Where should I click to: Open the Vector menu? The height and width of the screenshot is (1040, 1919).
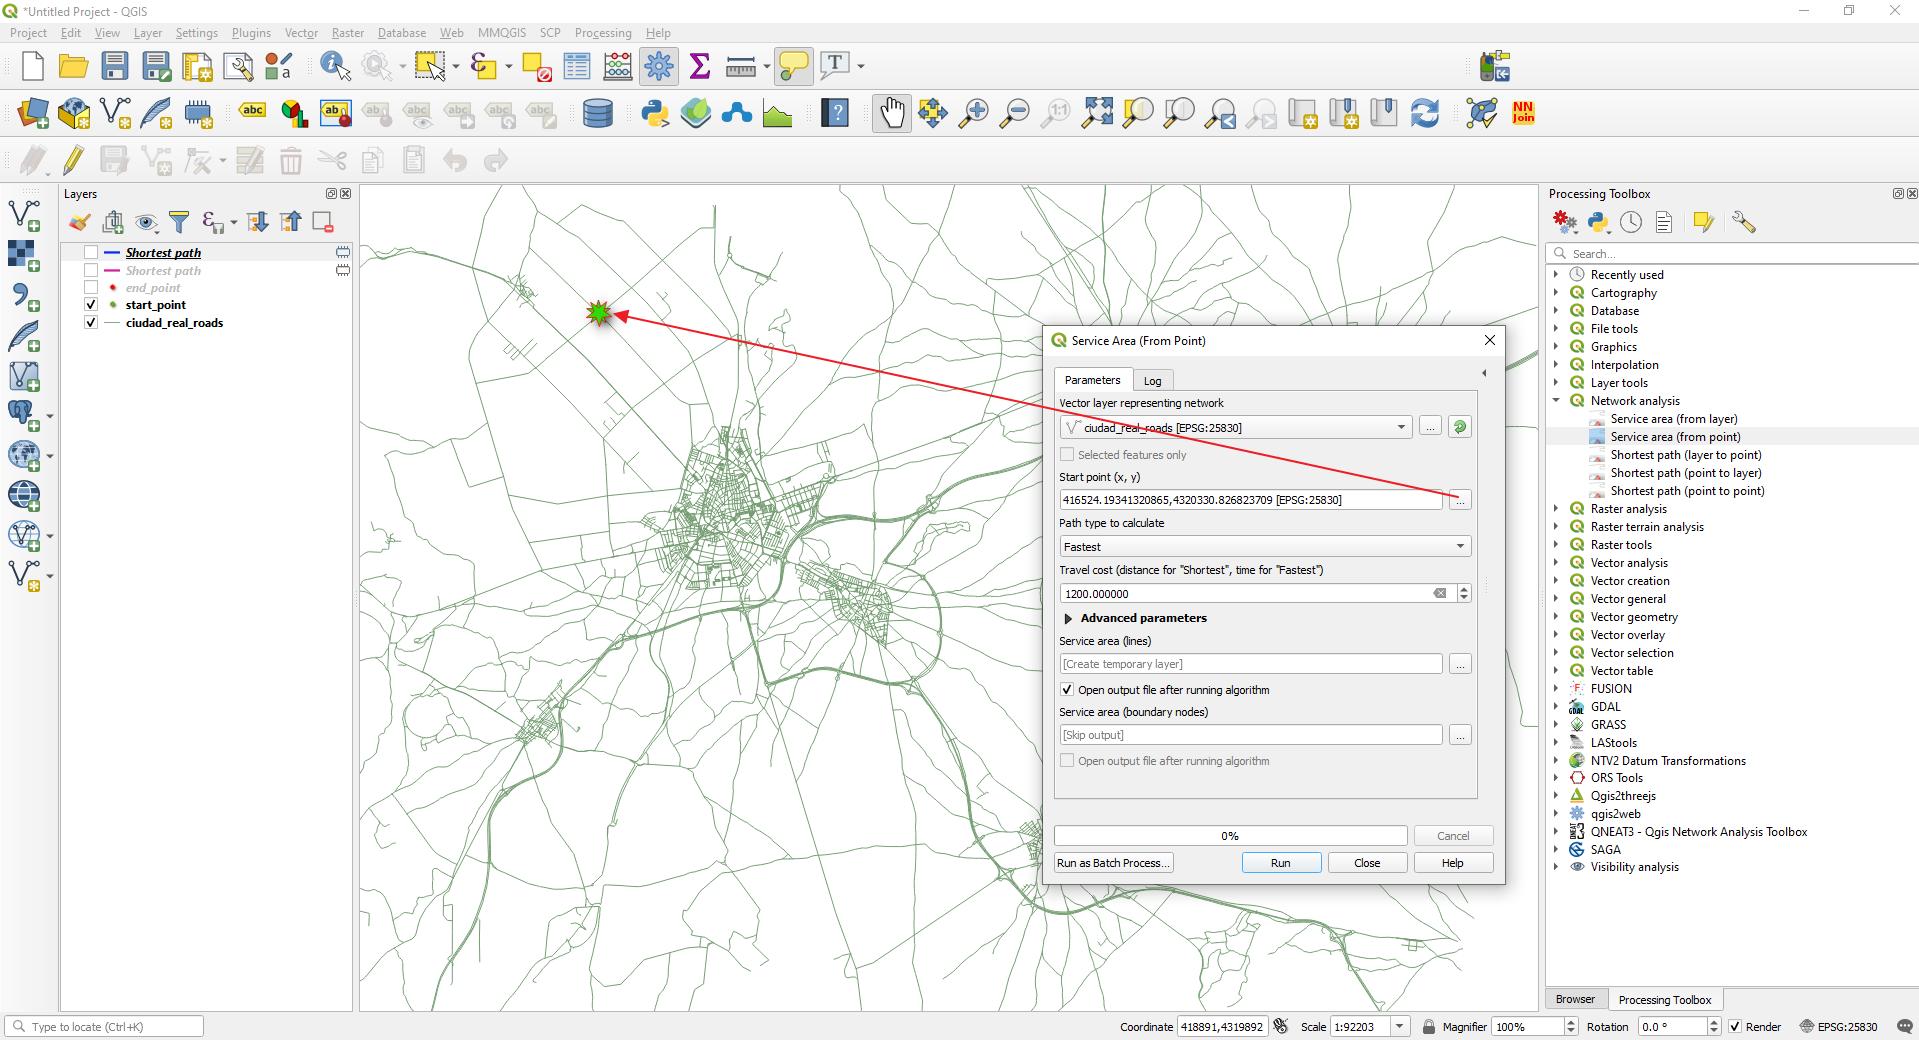point(301,33)
